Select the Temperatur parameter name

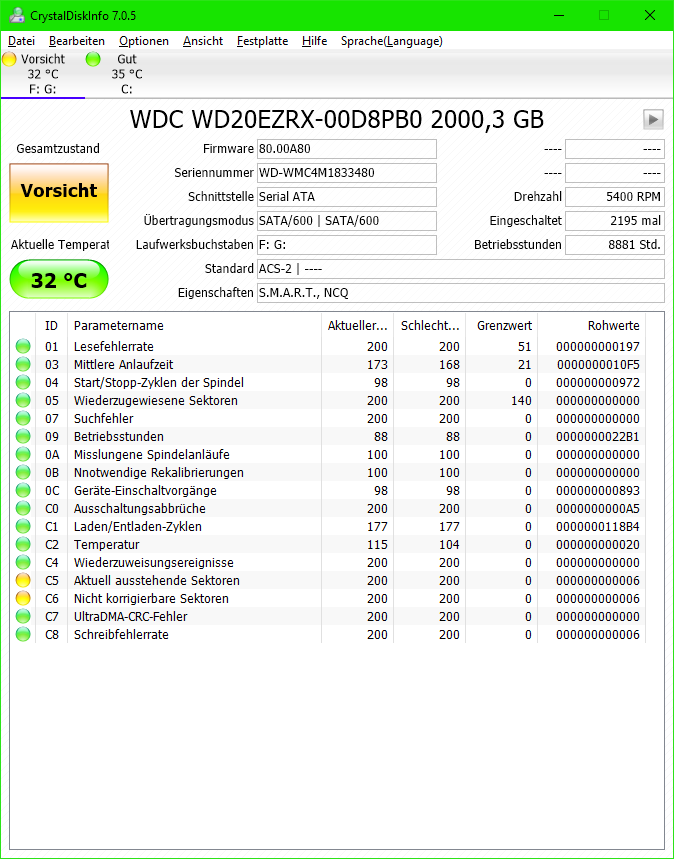click(x=106, y=545)
